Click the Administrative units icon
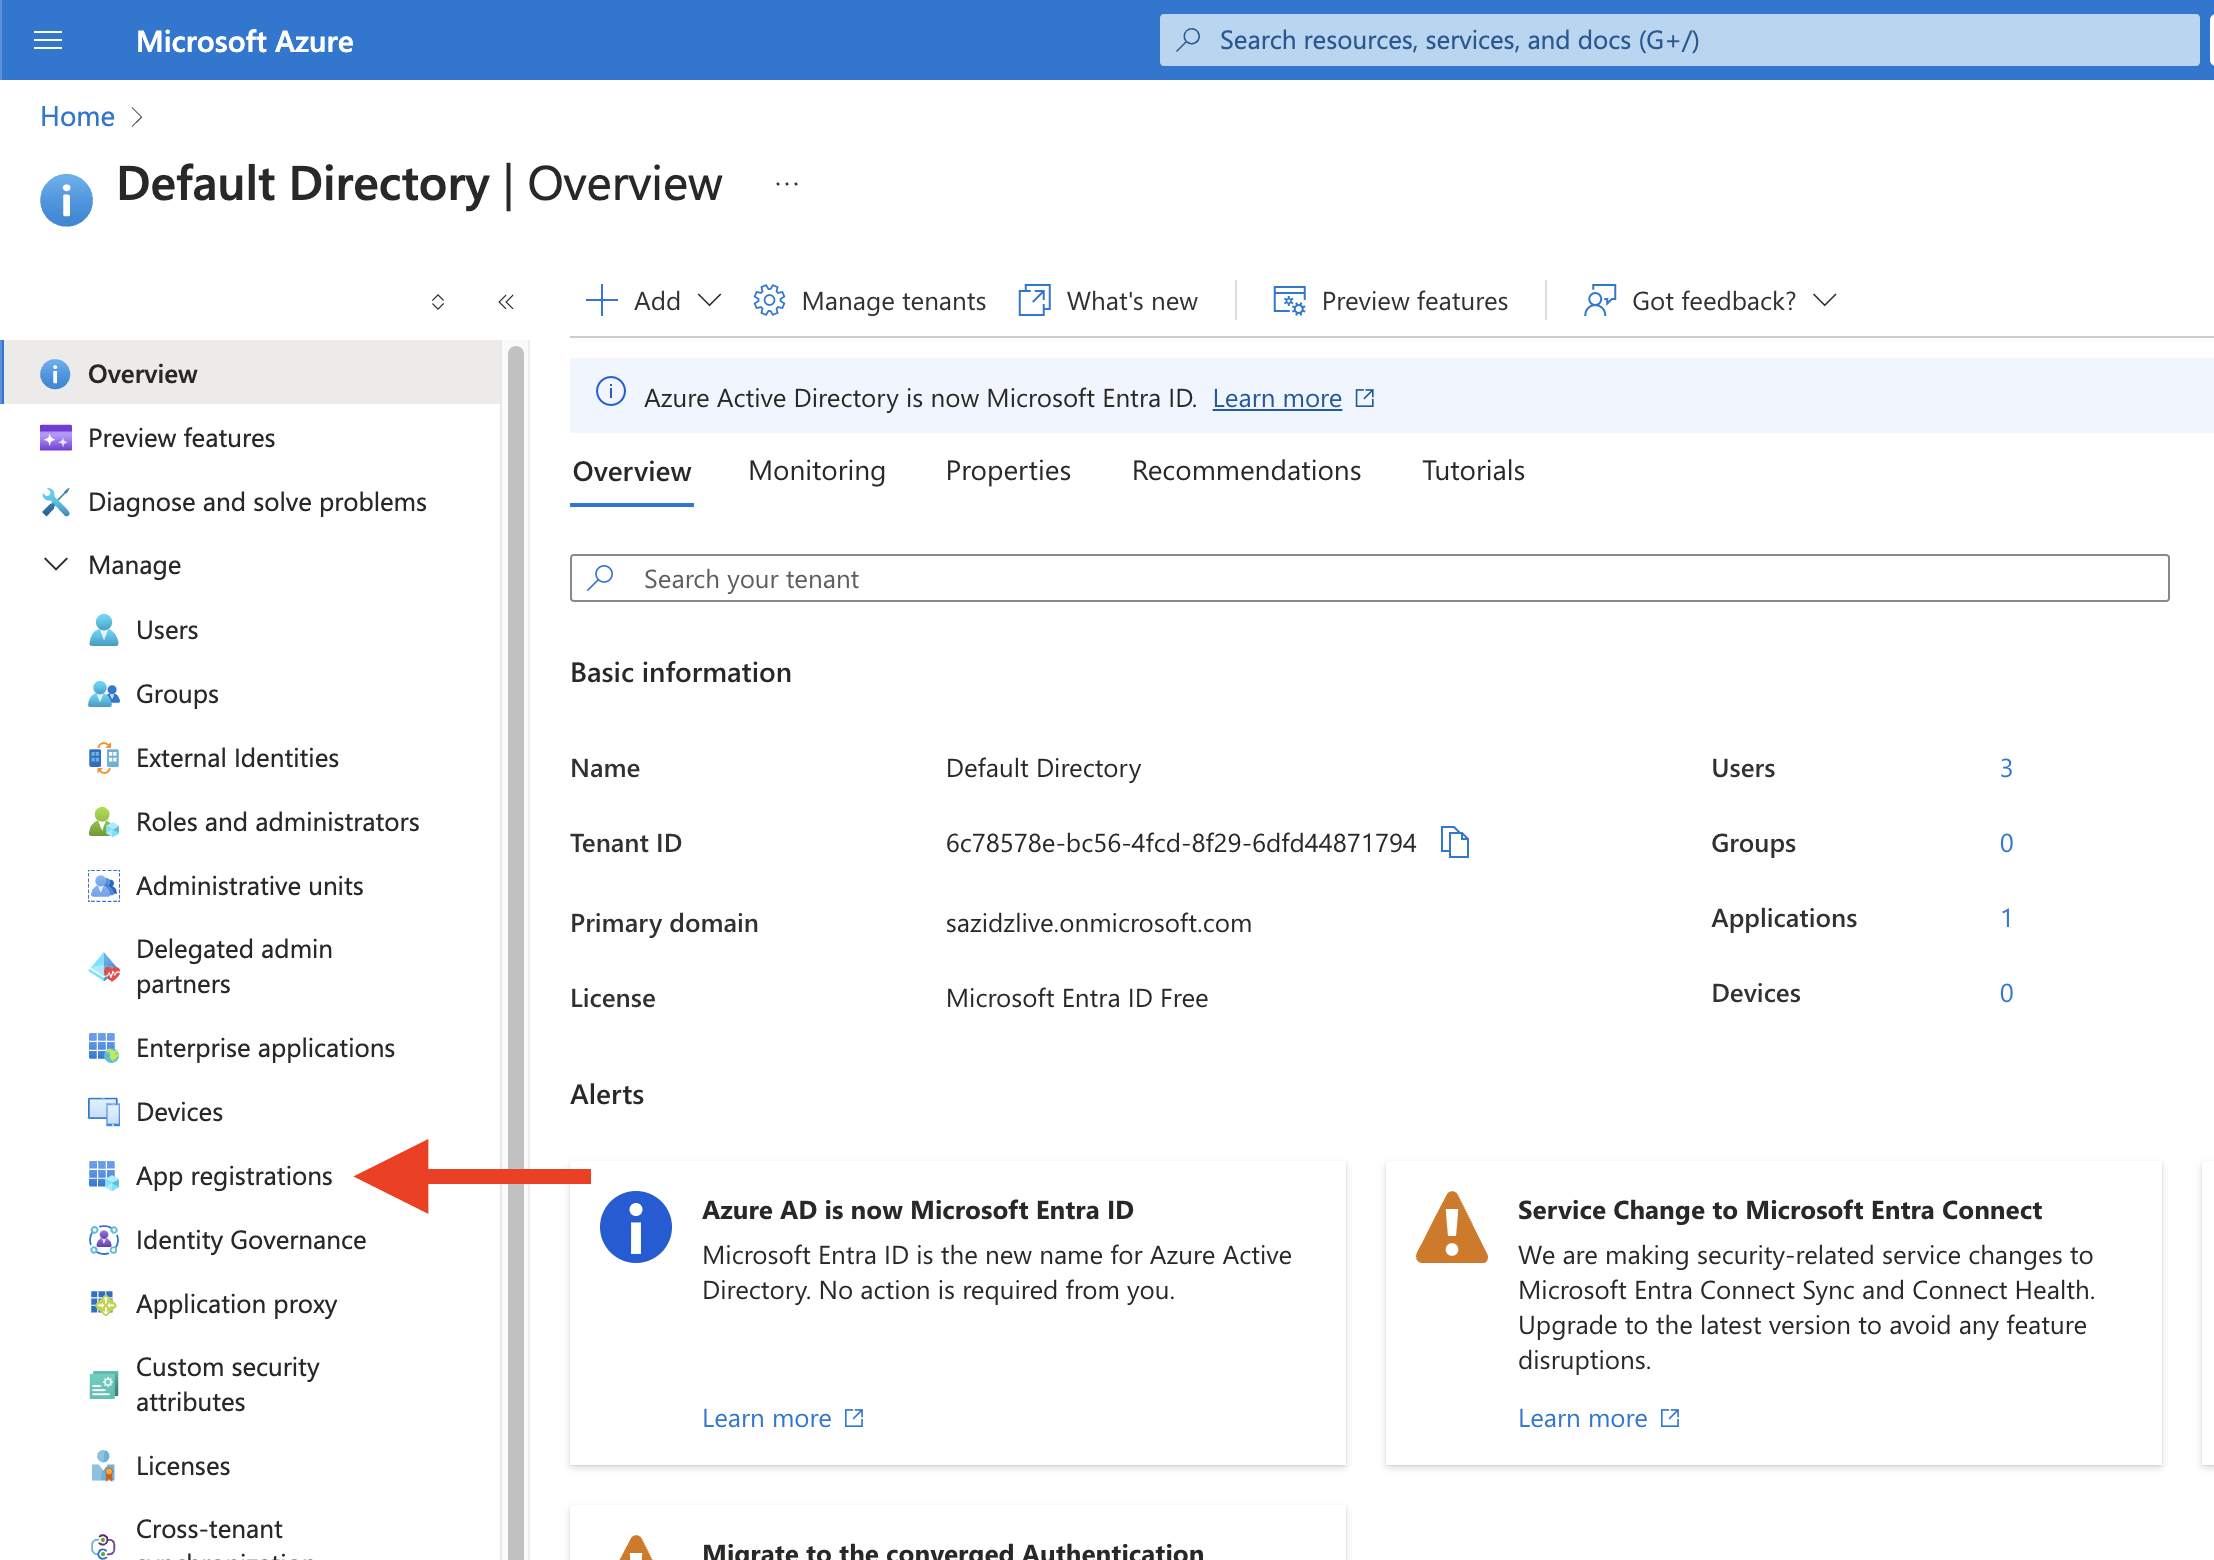 pos(103,886)
